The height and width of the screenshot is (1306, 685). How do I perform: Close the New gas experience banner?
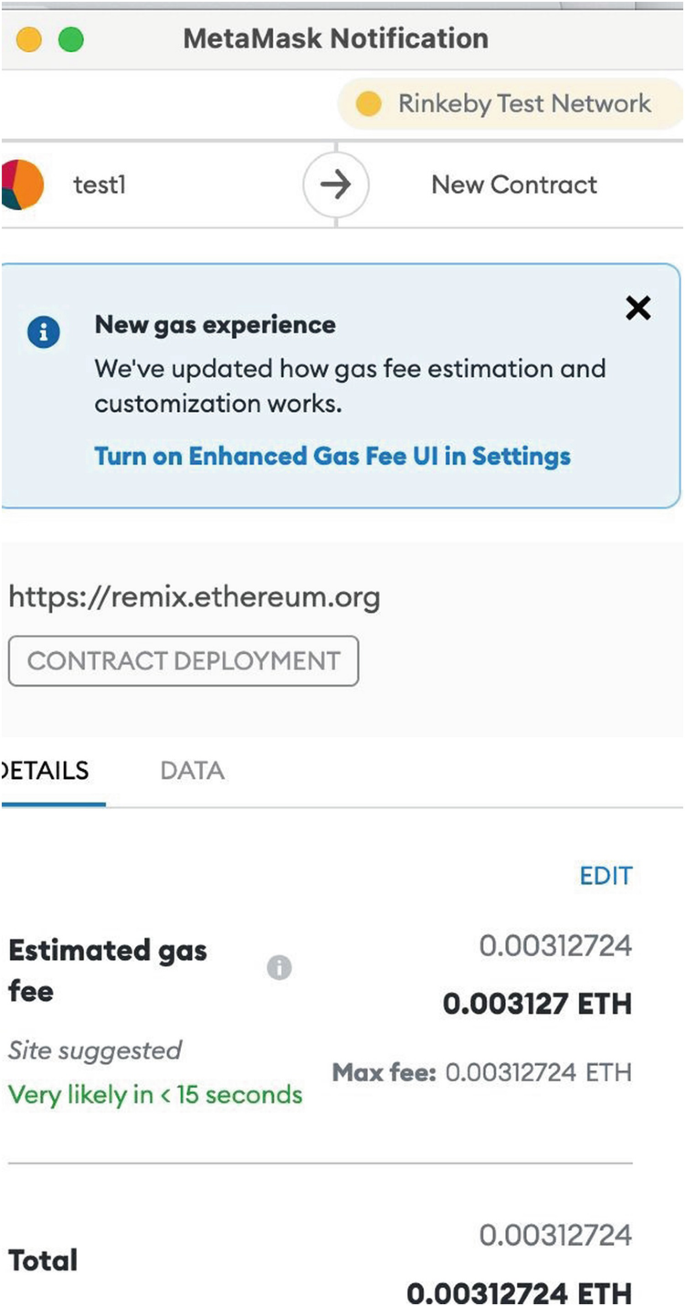coord(638,308)
